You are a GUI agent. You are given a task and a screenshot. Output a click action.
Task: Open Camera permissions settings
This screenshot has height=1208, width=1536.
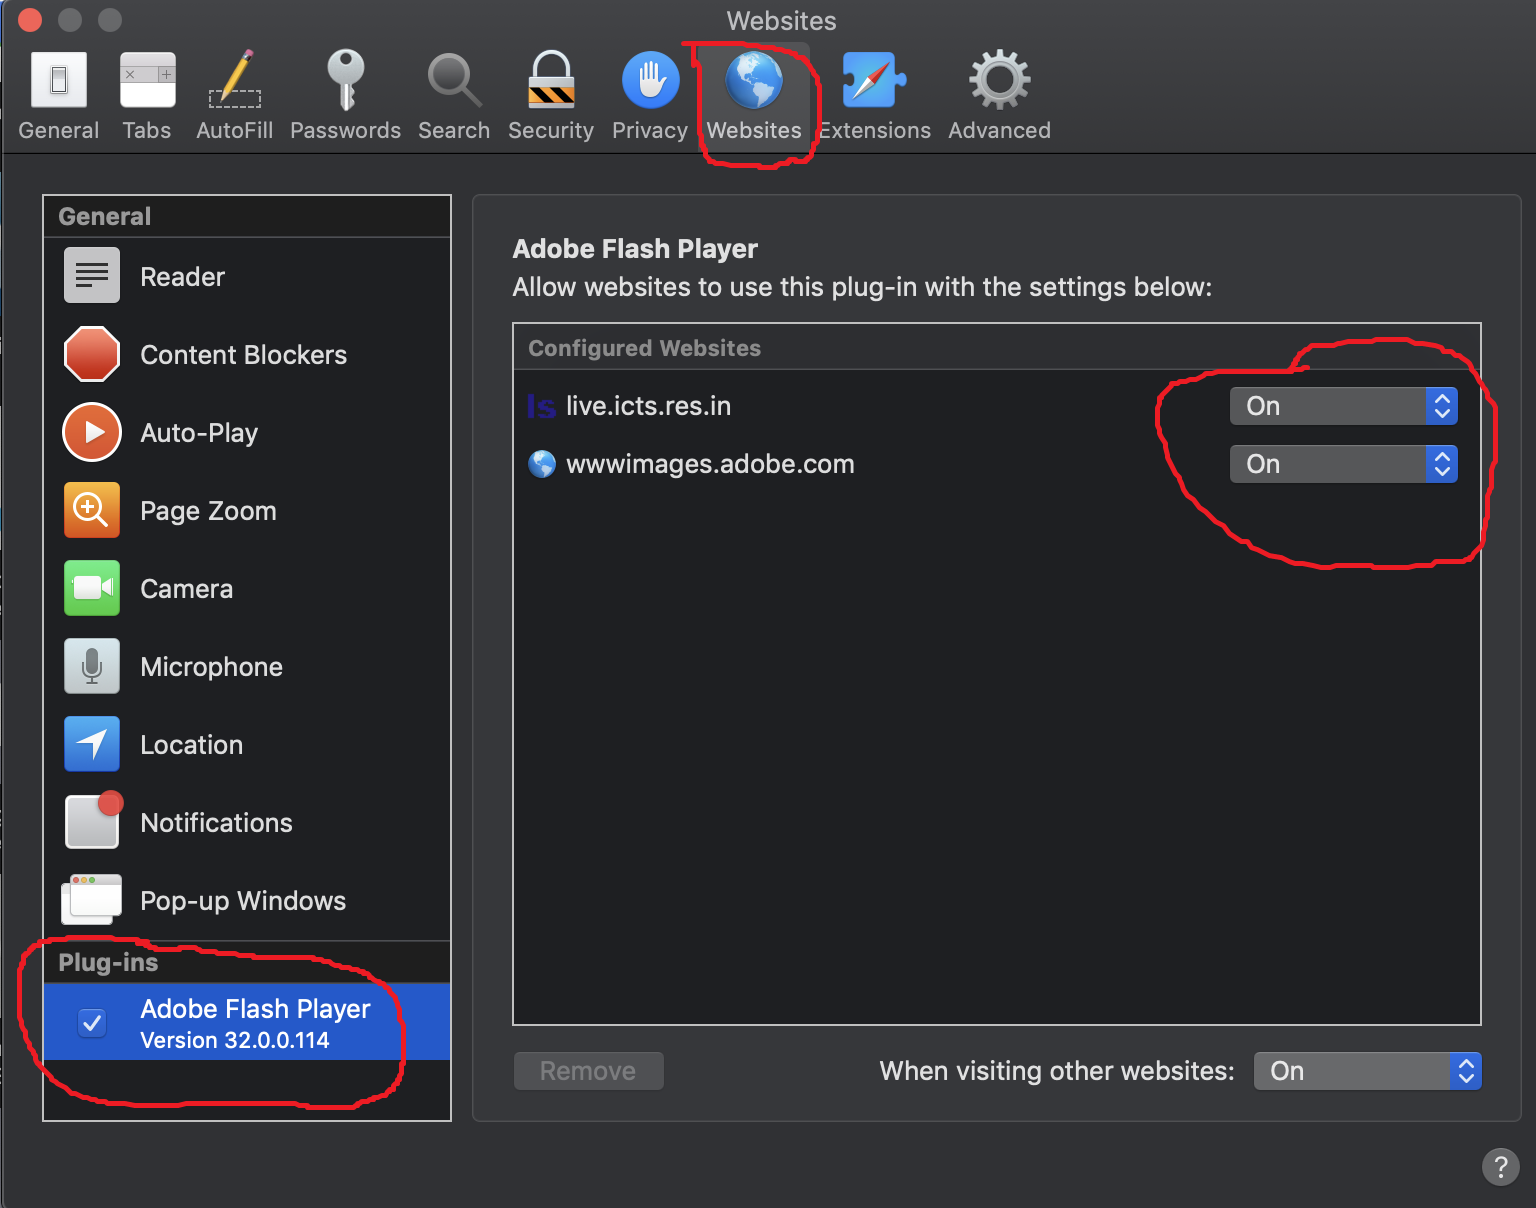pyautogui.click(x=91, y=588)
